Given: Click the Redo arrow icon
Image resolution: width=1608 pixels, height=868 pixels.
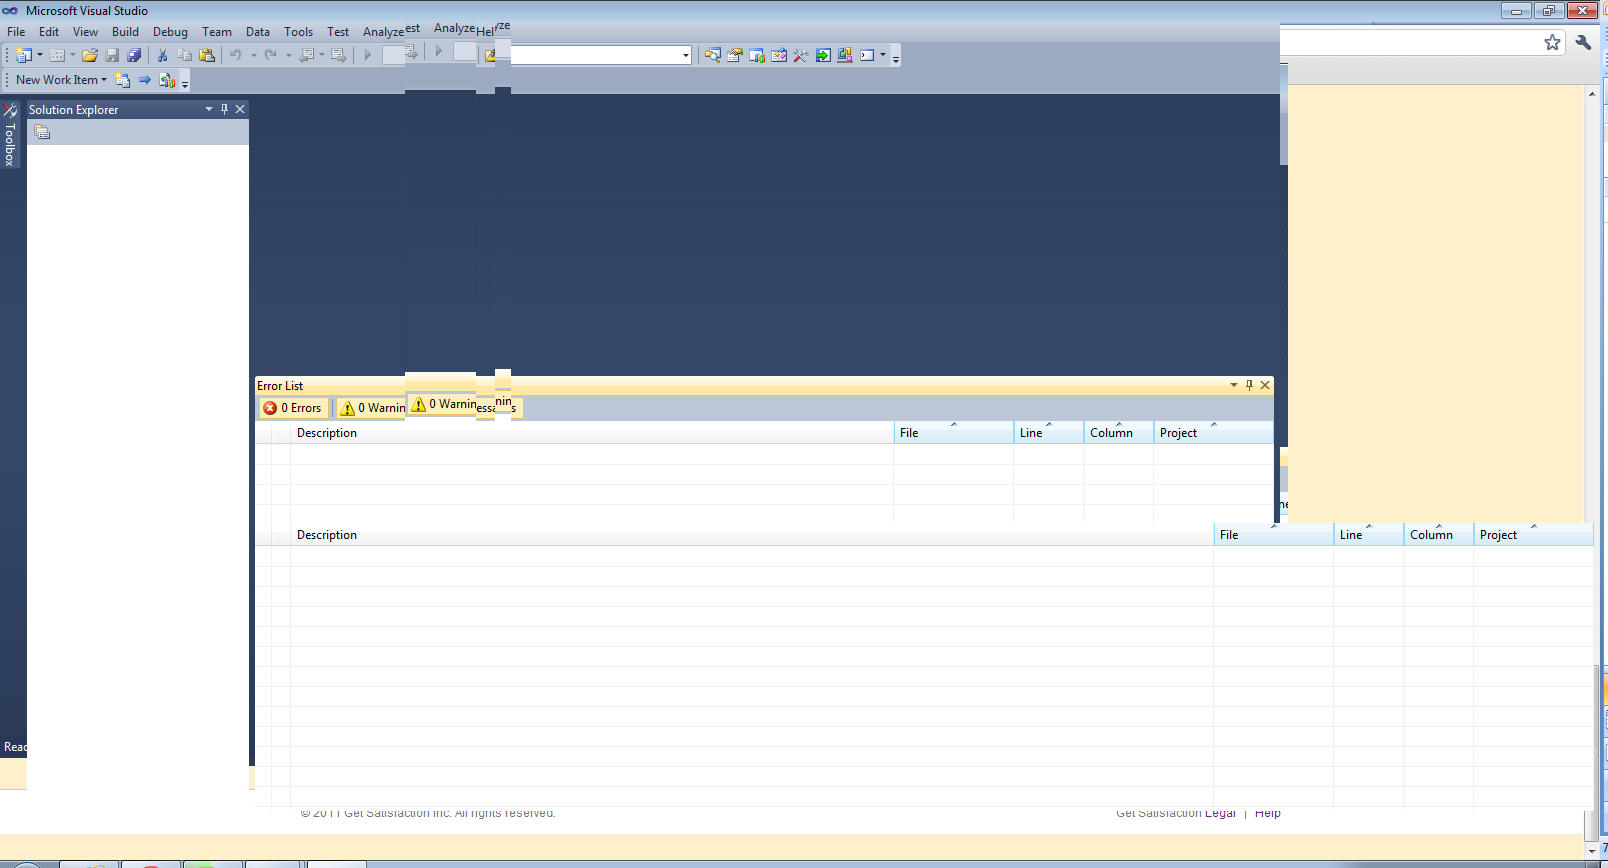Looking at the screenshot, I should point(271,55).
